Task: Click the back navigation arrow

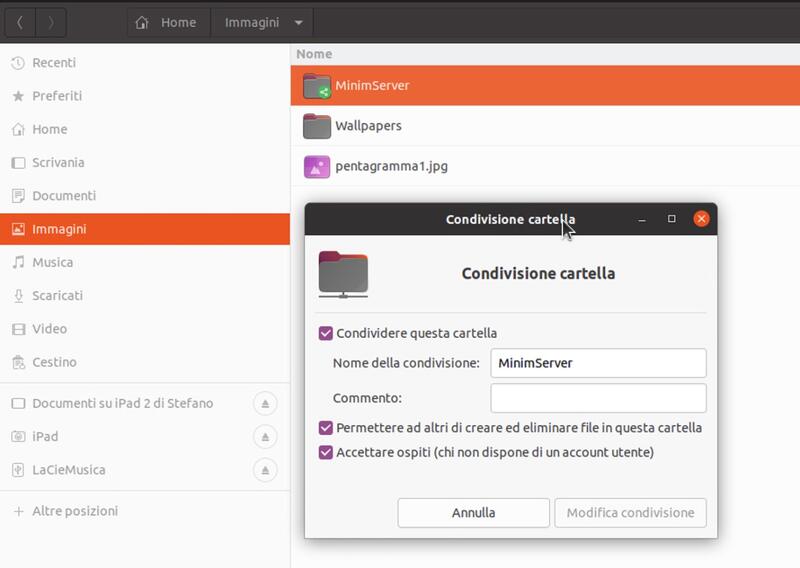Action: click(x=20, y=22)
